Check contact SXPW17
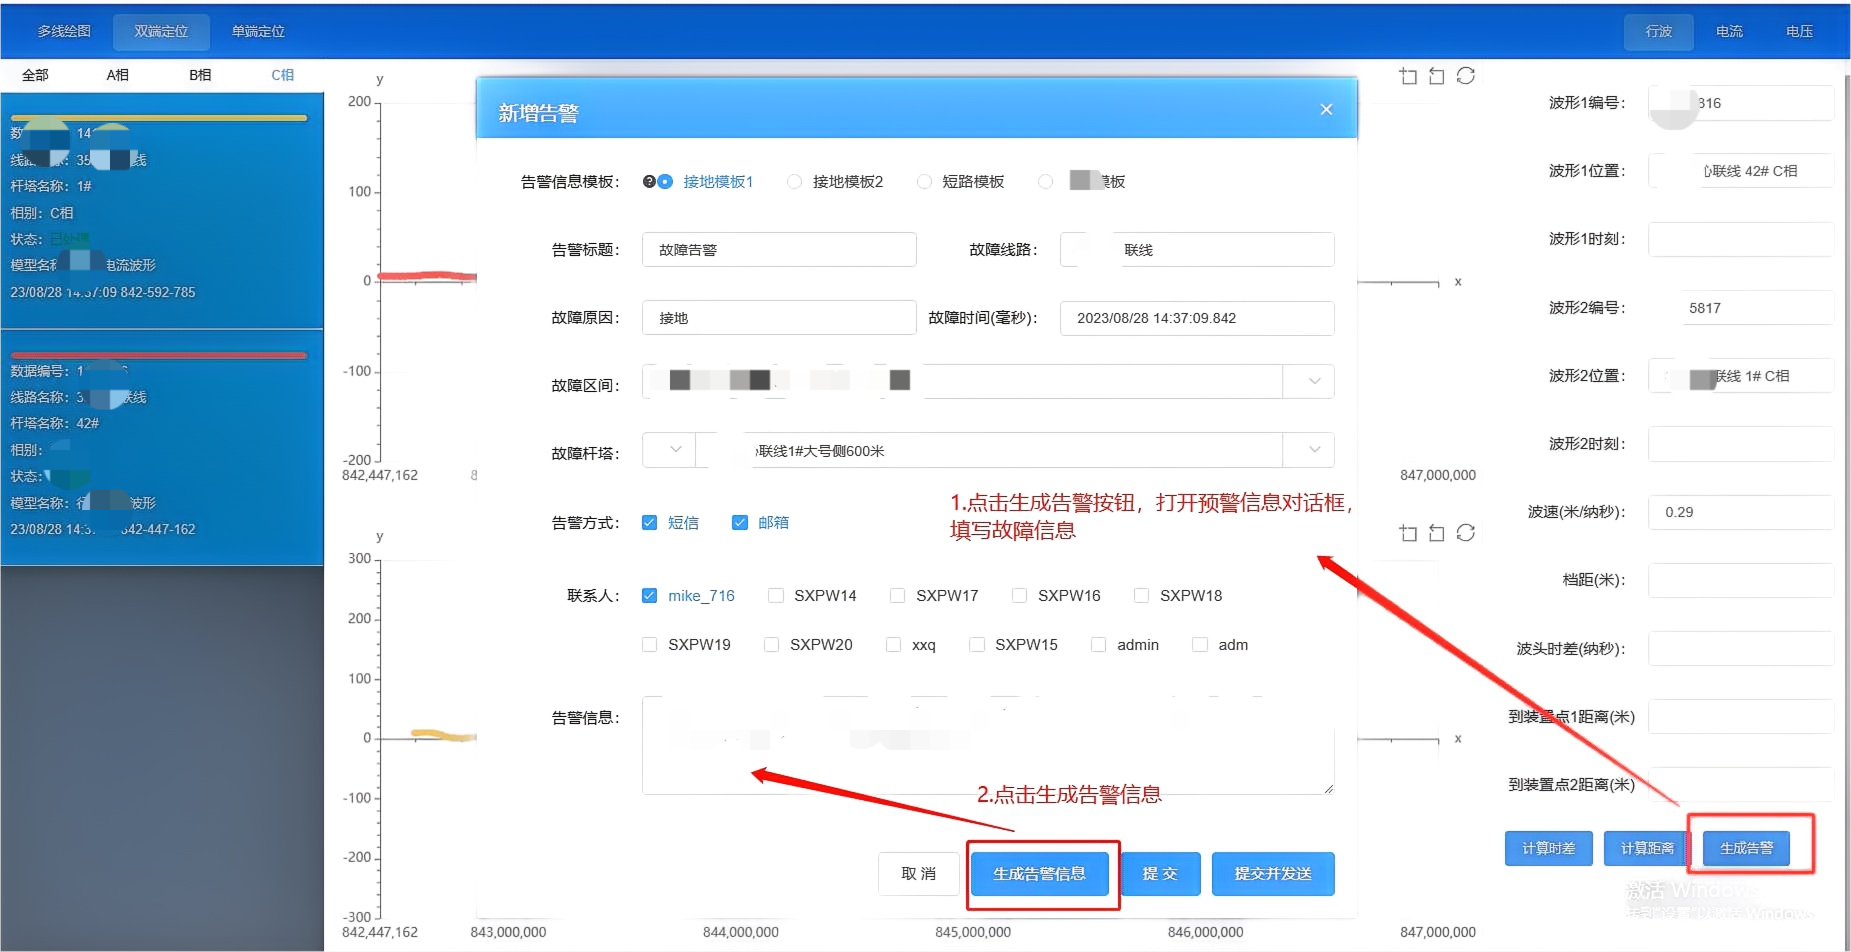Viewport: 1851px width, 952px height. tap(897, 595)
